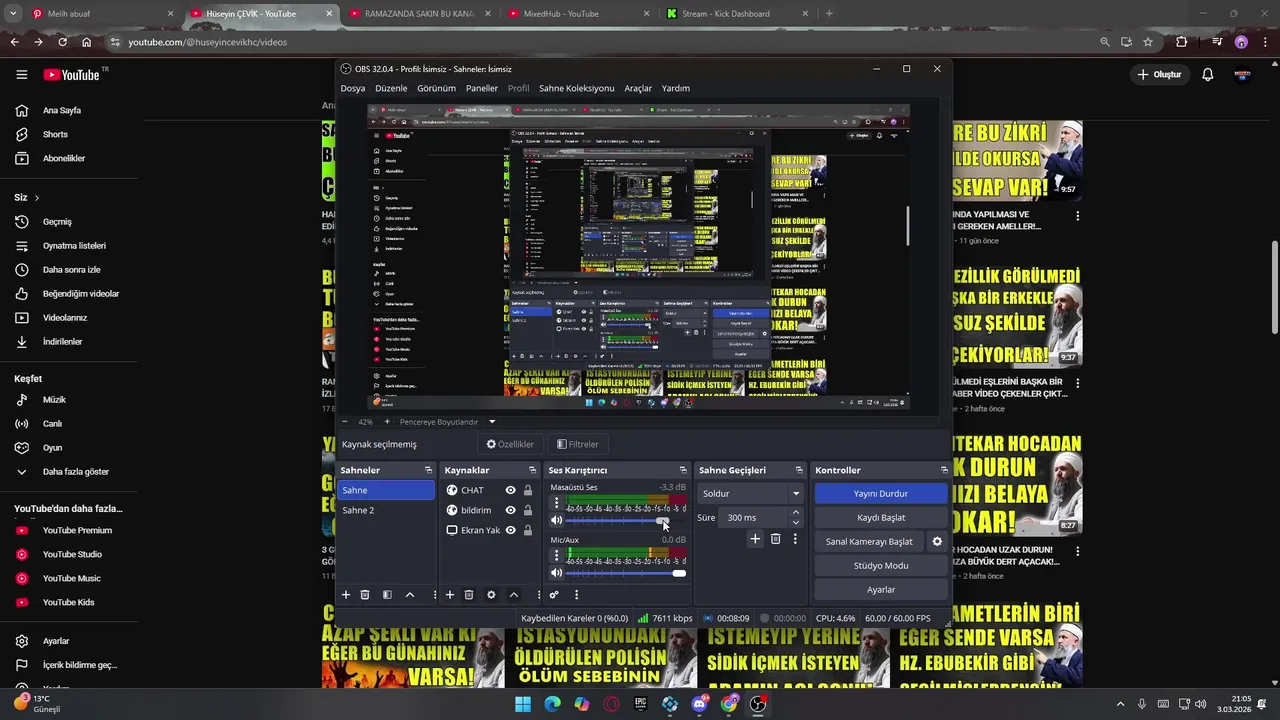Open preview scaling dropdown arrow
The width and height of the screenshot is (1280, 720).
(x=492, y=422)
